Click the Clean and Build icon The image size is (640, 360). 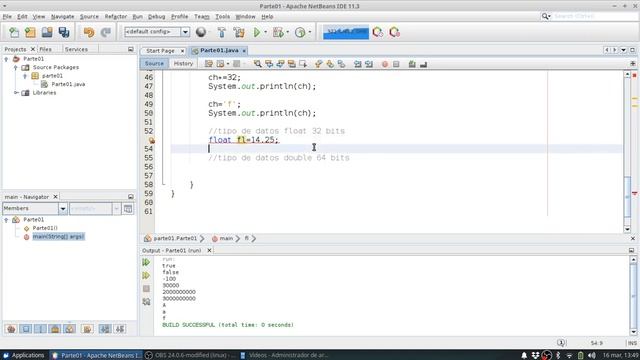[239, 32]
